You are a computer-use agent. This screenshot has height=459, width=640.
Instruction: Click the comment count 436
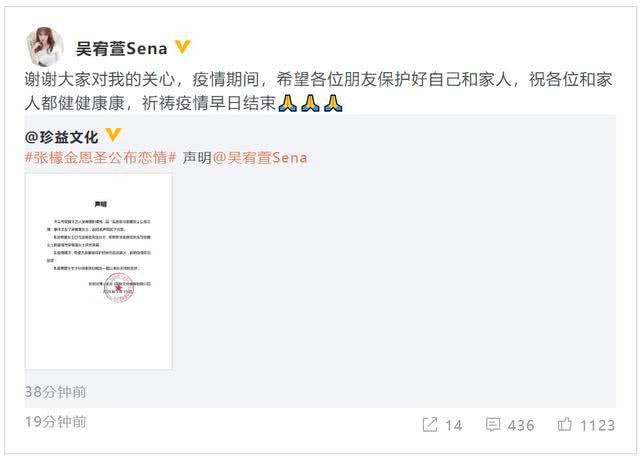521,426
